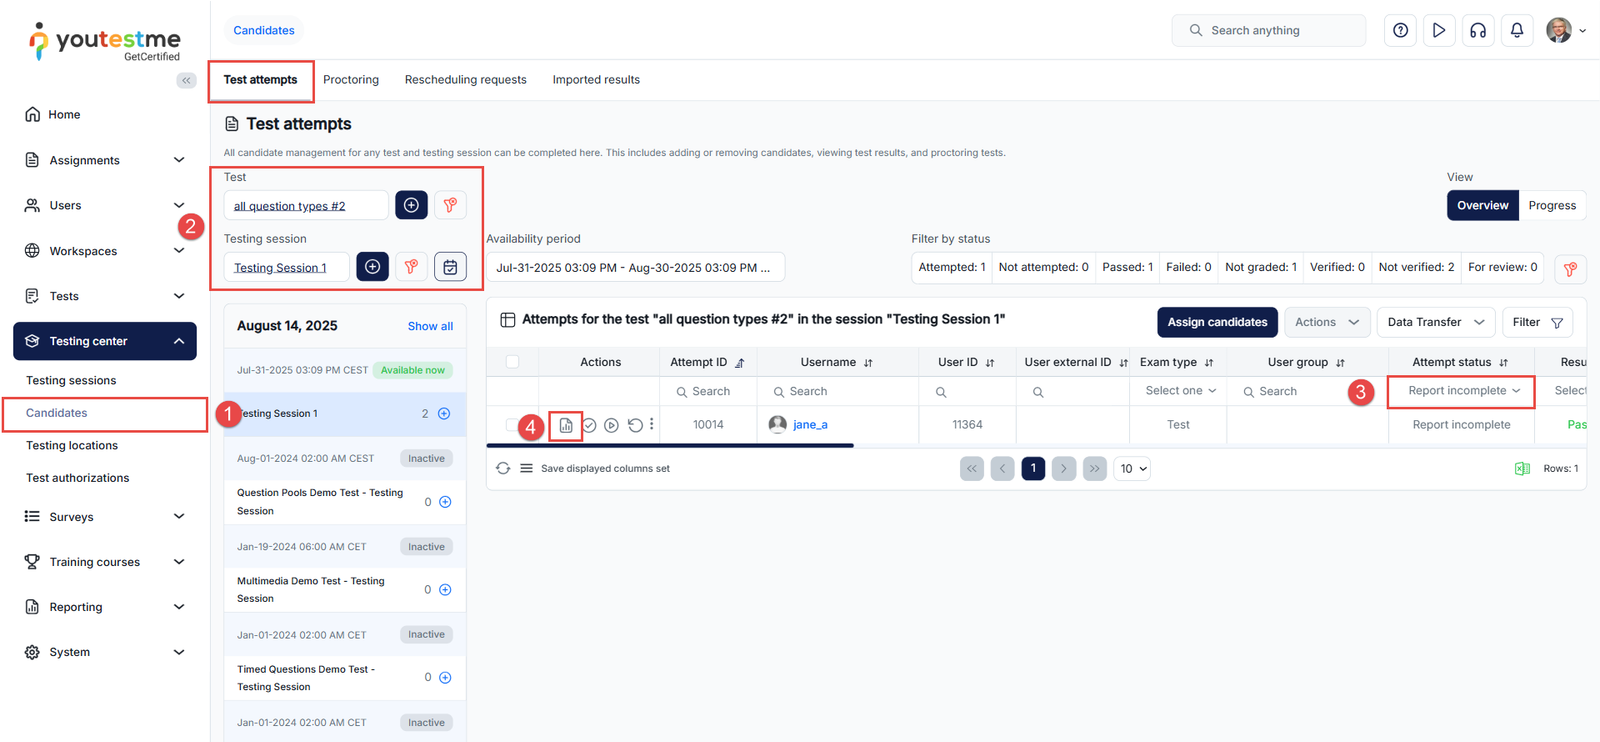This screenshot has height=742, width=1600.
Task: Open the notifications bell
Action: pyautogui.click(x=1517, y=30)
